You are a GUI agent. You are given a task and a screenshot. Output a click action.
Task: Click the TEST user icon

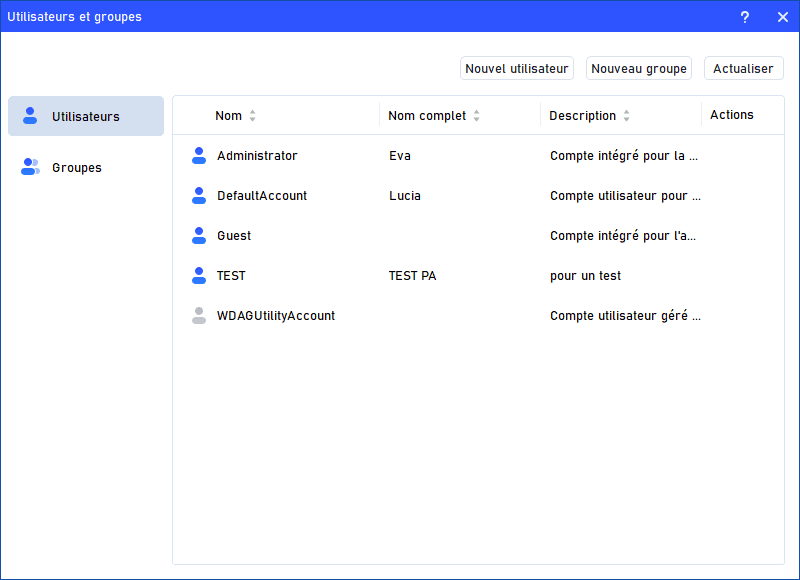coord(199,276)
